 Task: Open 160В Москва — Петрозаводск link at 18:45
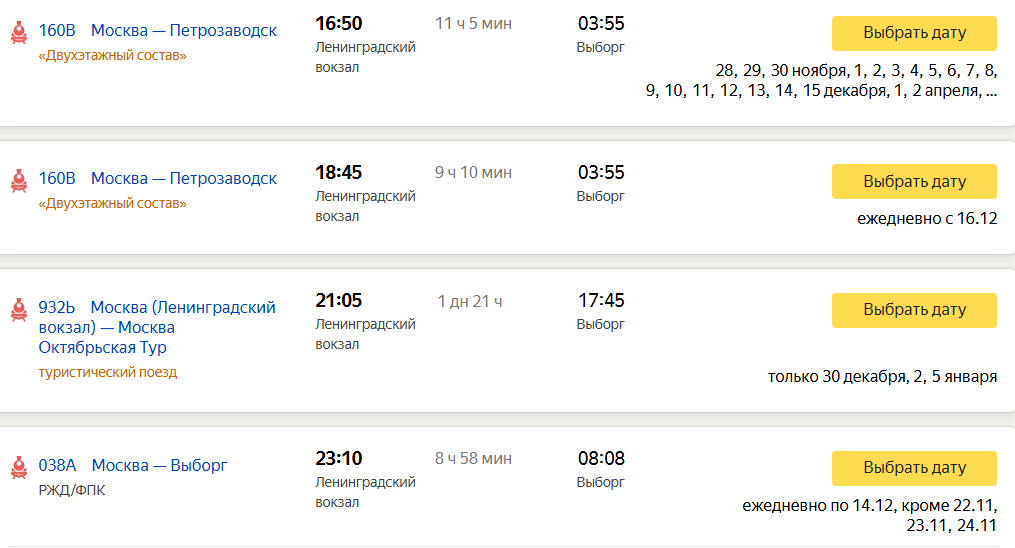click(x=157, y=179)
